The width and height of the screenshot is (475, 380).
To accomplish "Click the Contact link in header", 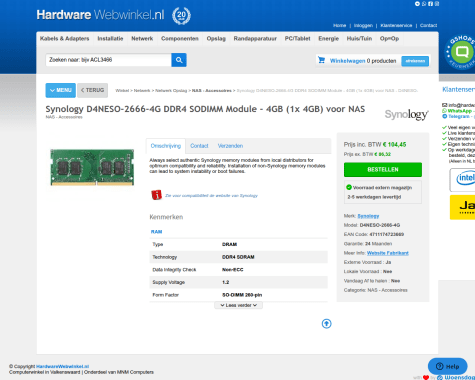I will [428, 25].
